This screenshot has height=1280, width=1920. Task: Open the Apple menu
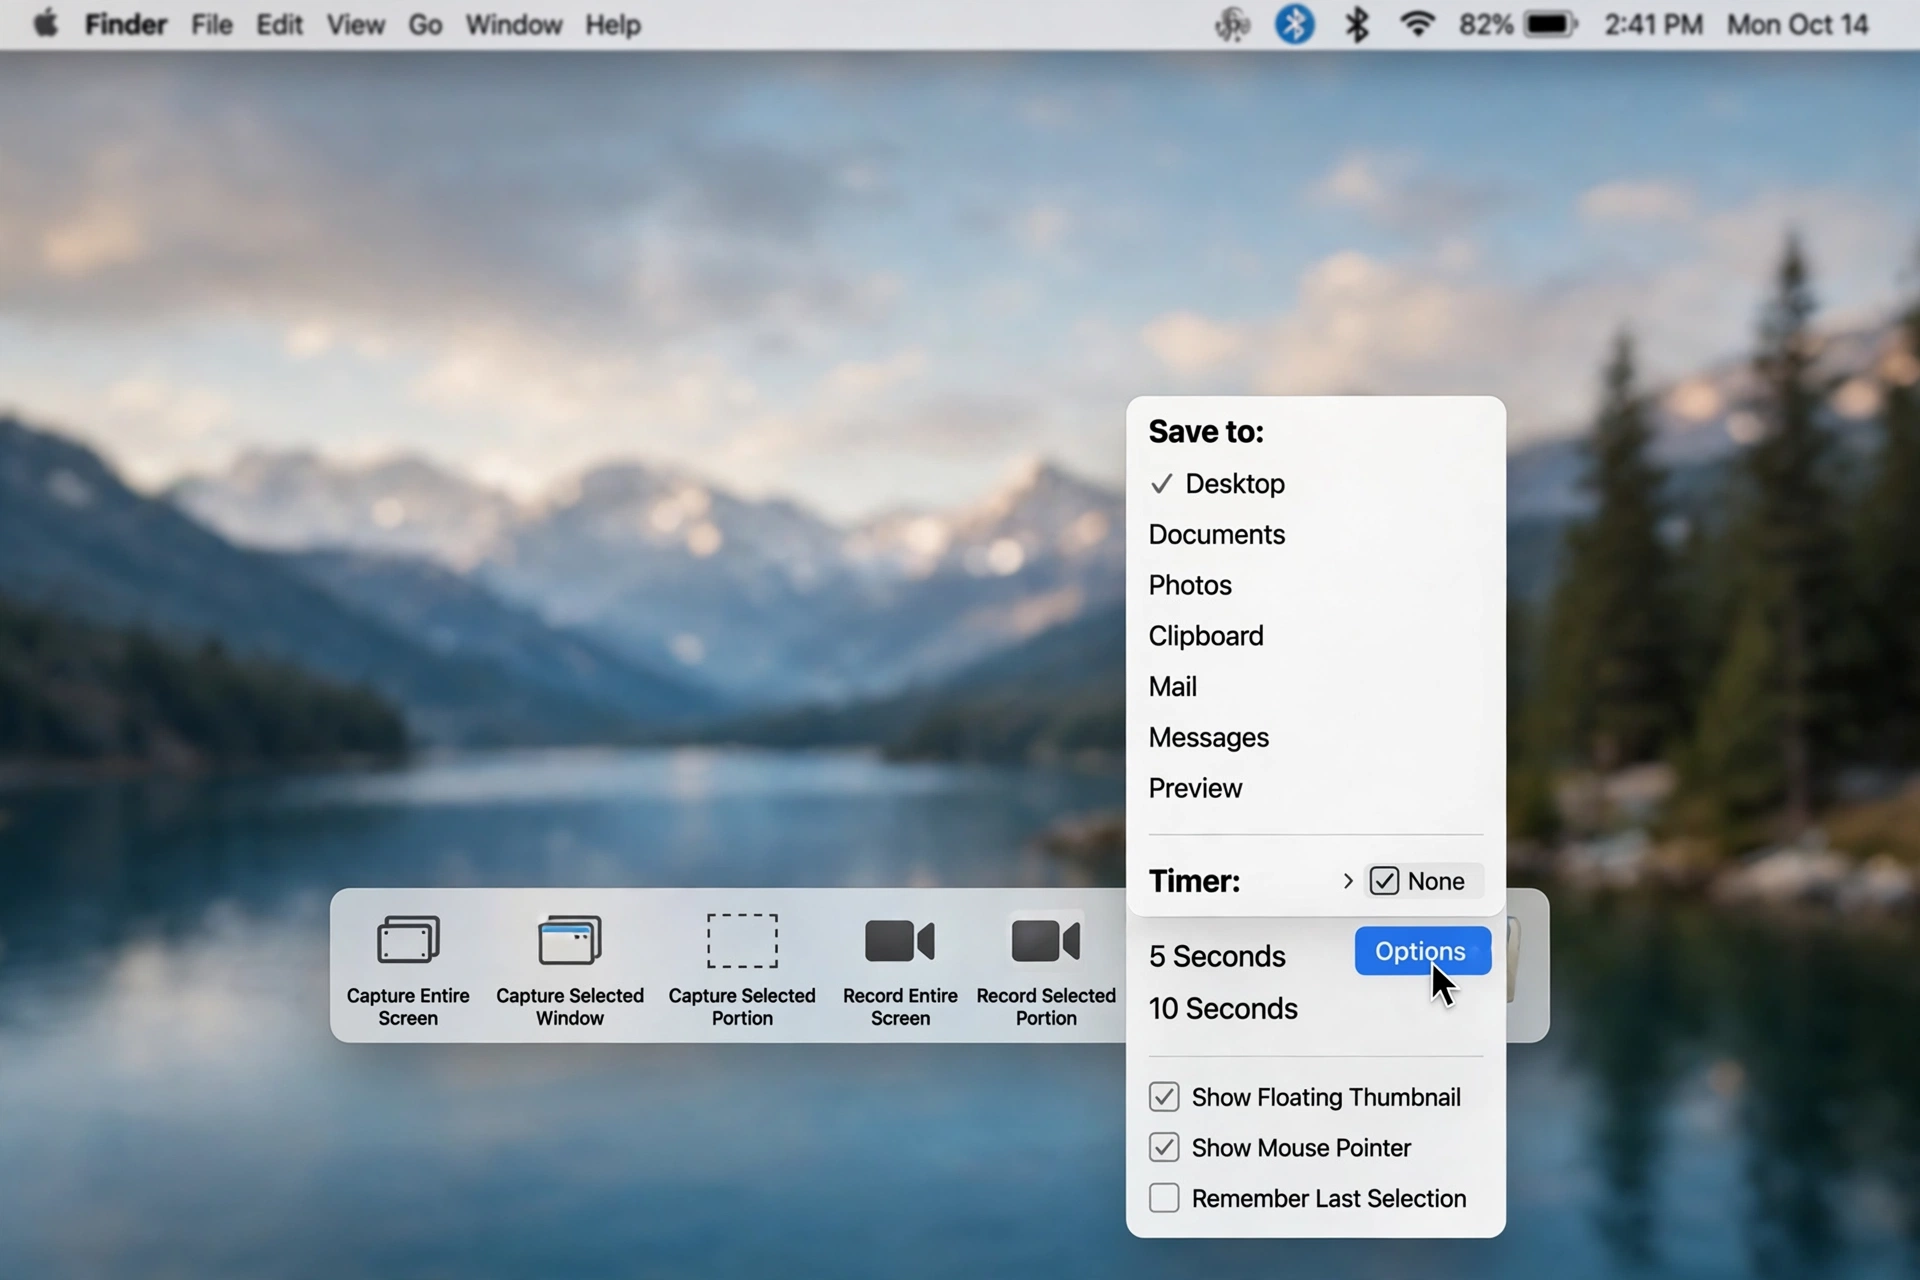tap(45, 24)
